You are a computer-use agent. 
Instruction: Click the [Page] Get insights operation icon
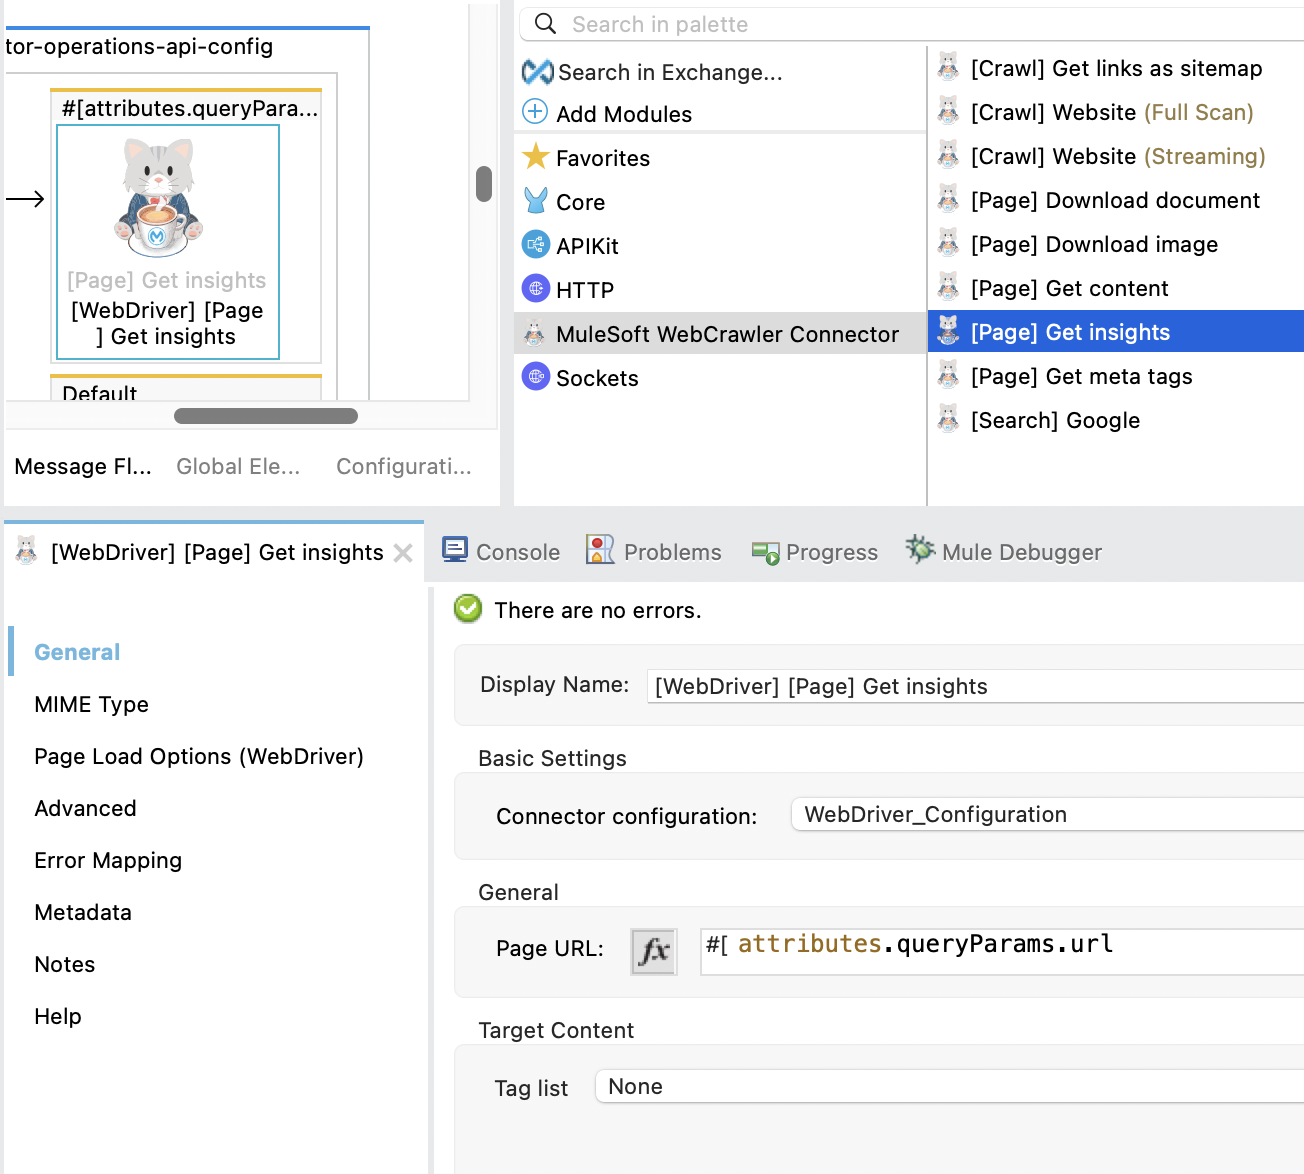coord(948,331)
